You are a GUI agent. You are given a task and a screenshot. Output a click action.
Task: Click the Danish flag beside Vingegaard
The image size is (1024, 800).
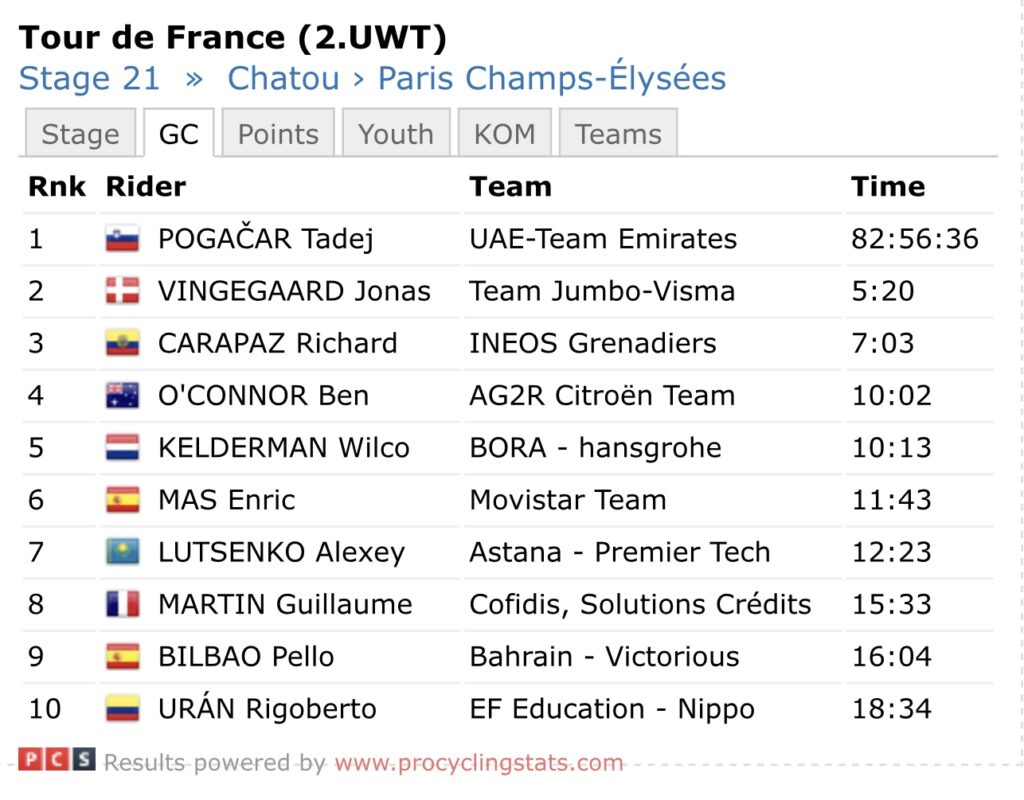click(x=122, y=291)
